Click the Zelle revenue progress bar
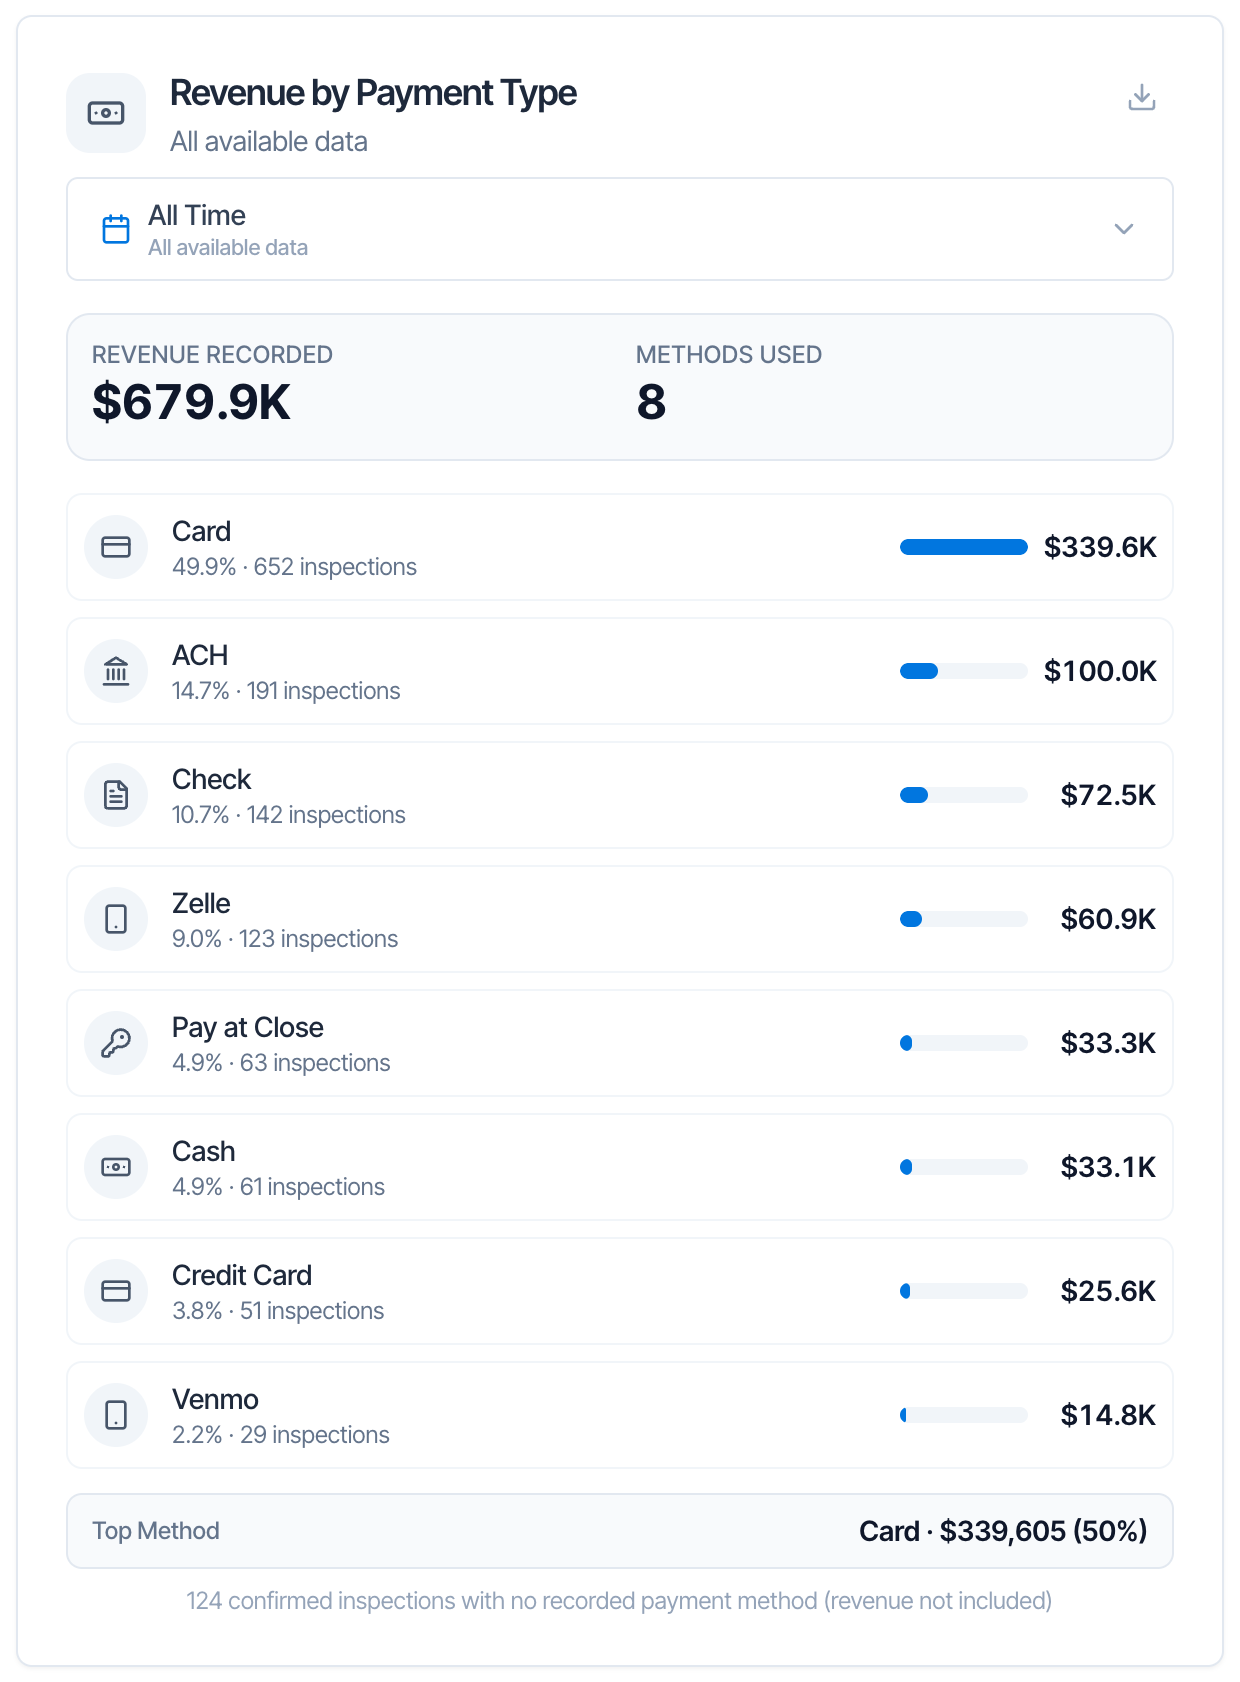The image size is (1240, 1682). [964, 919]
